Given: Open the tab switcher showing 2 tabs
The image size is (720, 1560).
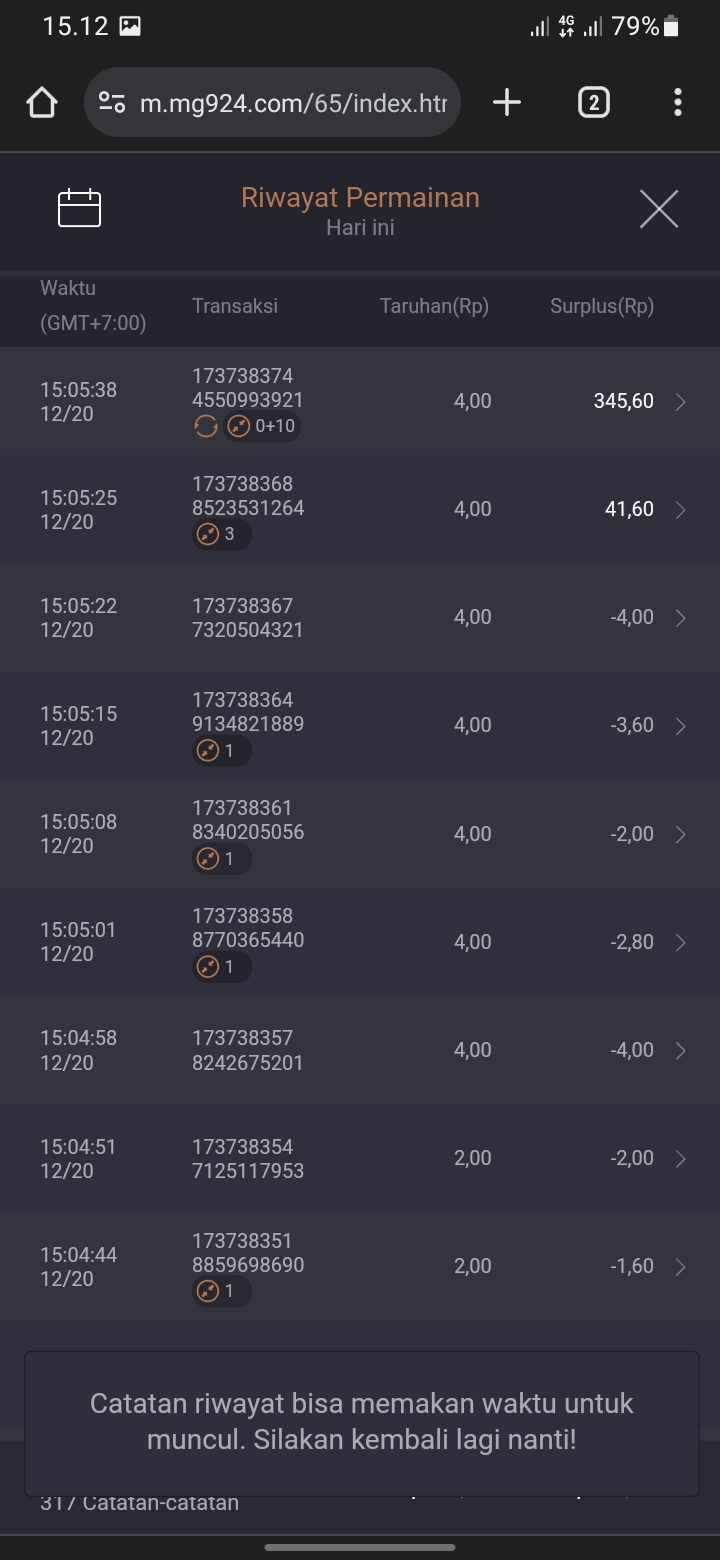Looking at the screenshot, I should point(593,102).
